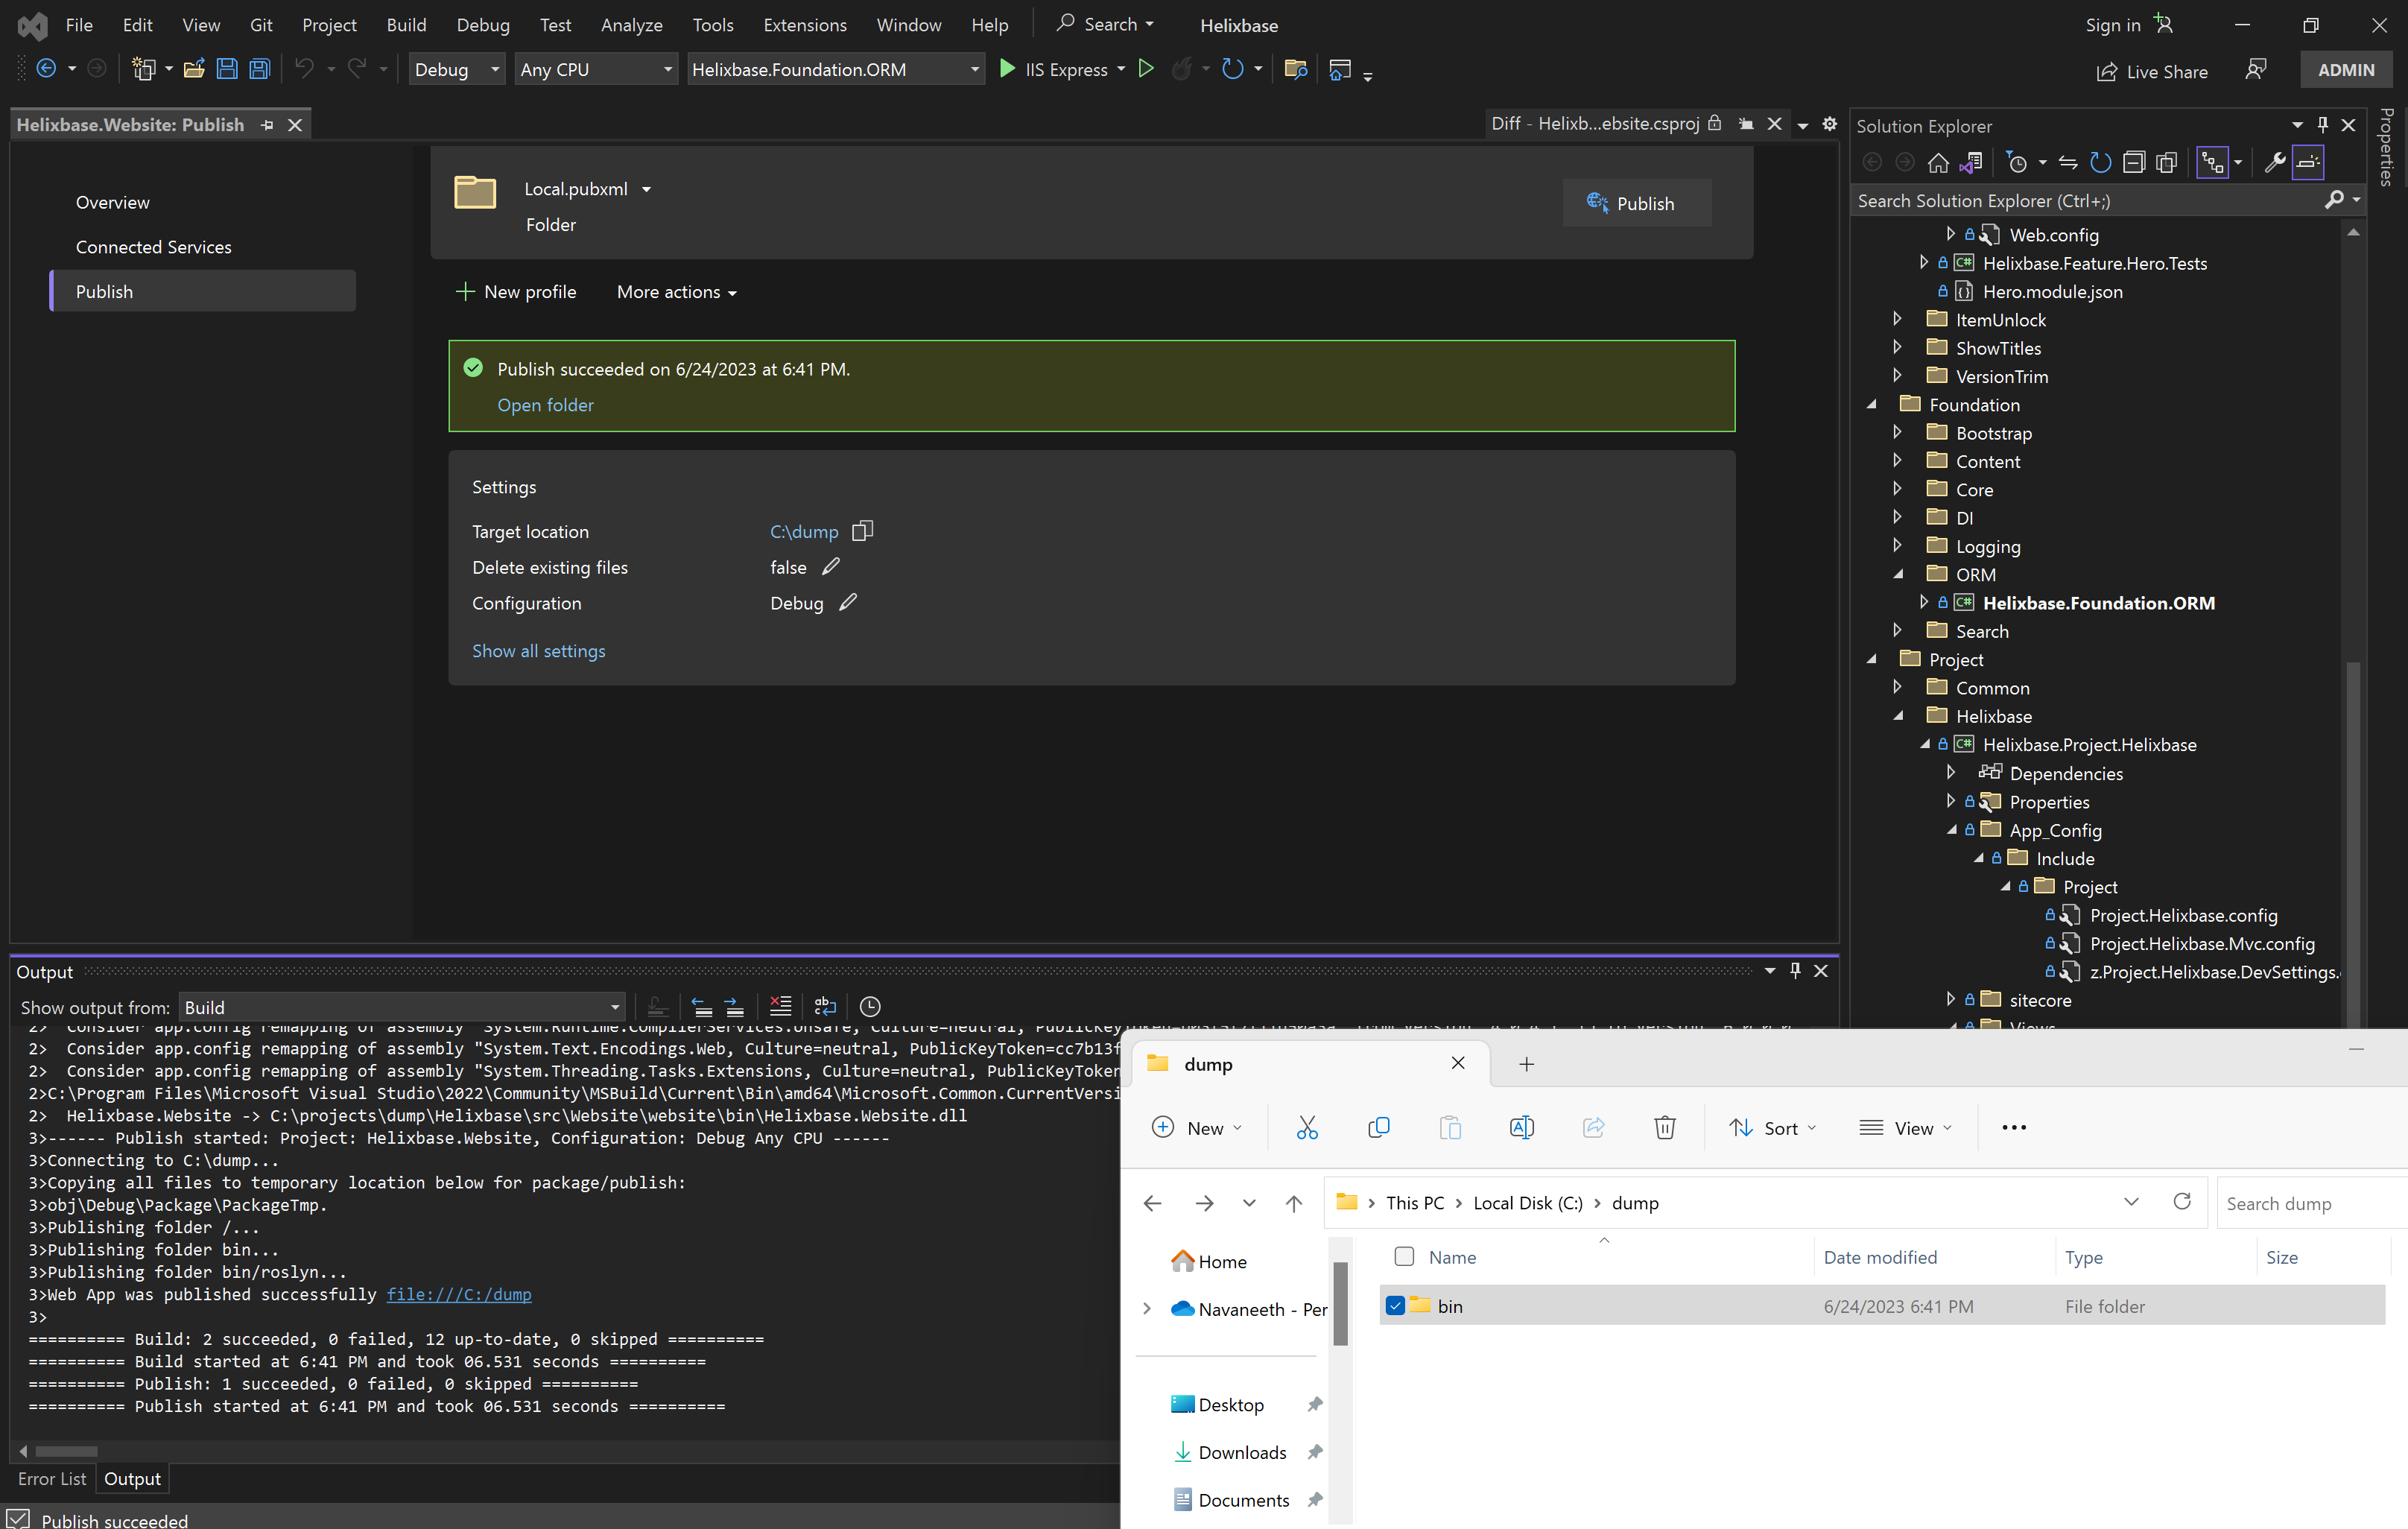Click the Open folder link
2408x1529 pixels.
pyautogui.click(x=545, y=405)
